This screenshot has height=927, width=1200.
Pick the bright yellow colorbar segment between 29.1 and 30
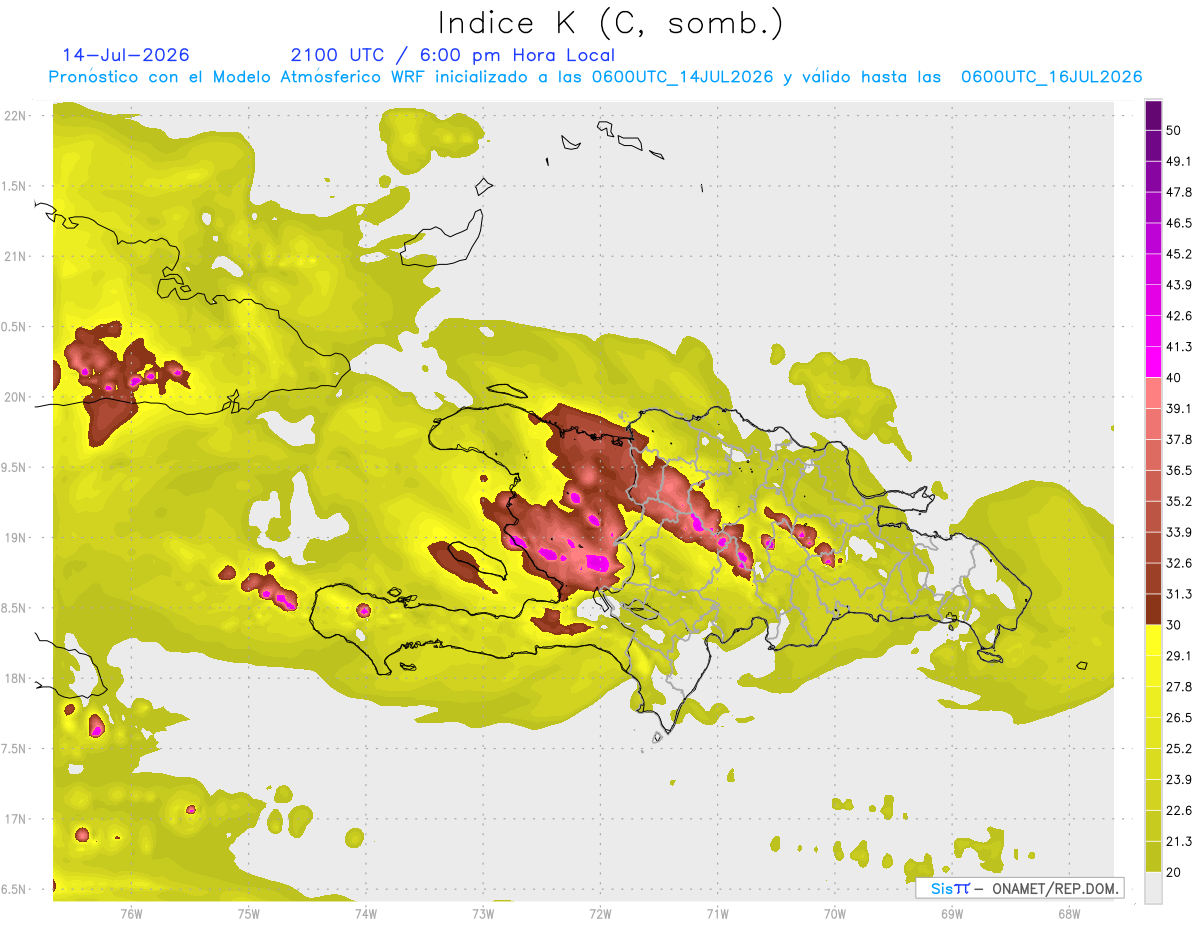click(x=1153, y=640)
